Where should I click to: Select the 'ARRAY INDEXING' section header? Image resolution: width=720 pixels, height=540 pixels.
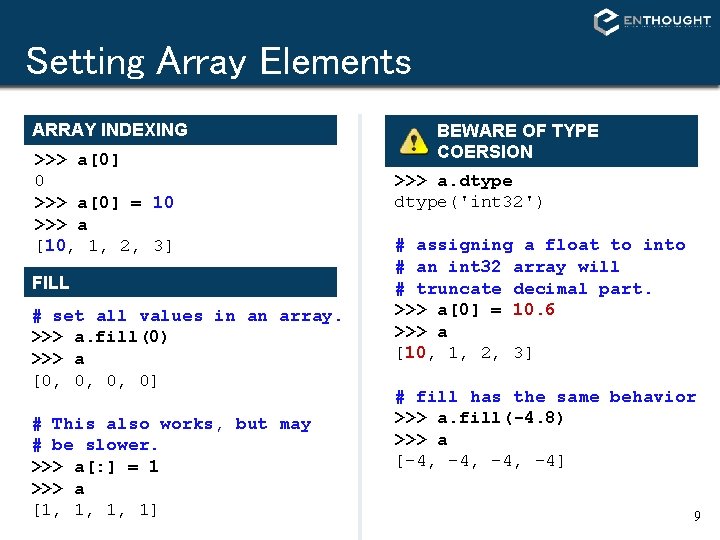[180, 130]
